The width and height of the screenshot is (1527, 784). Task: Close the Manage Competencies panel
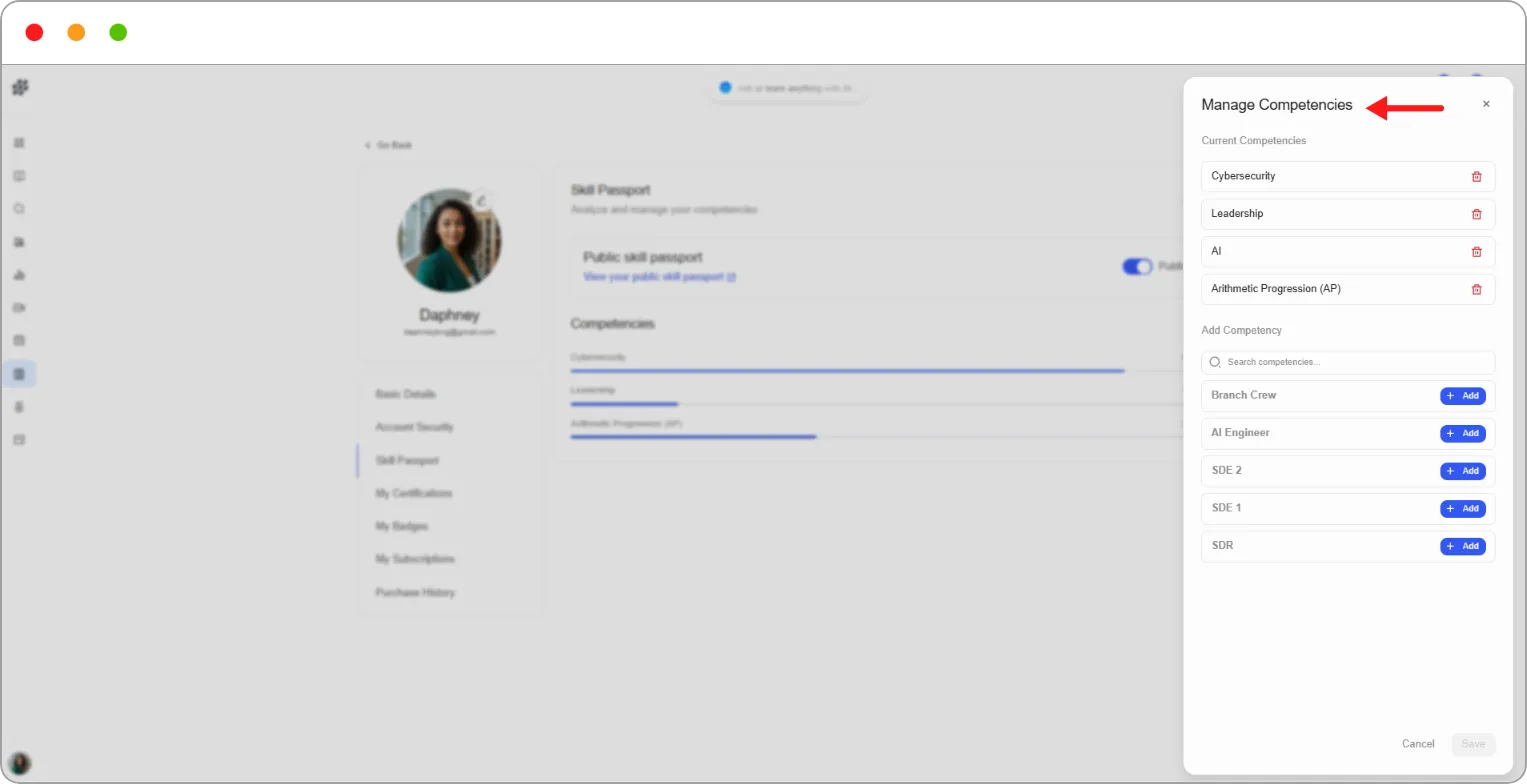pyautogui.click(x=1486, y=104)
